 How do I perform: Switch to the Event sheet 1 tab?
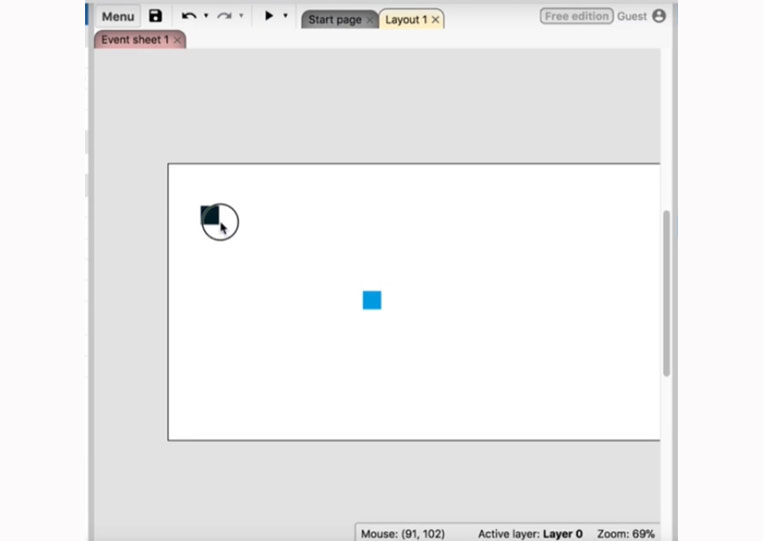(x=135, y=39)
